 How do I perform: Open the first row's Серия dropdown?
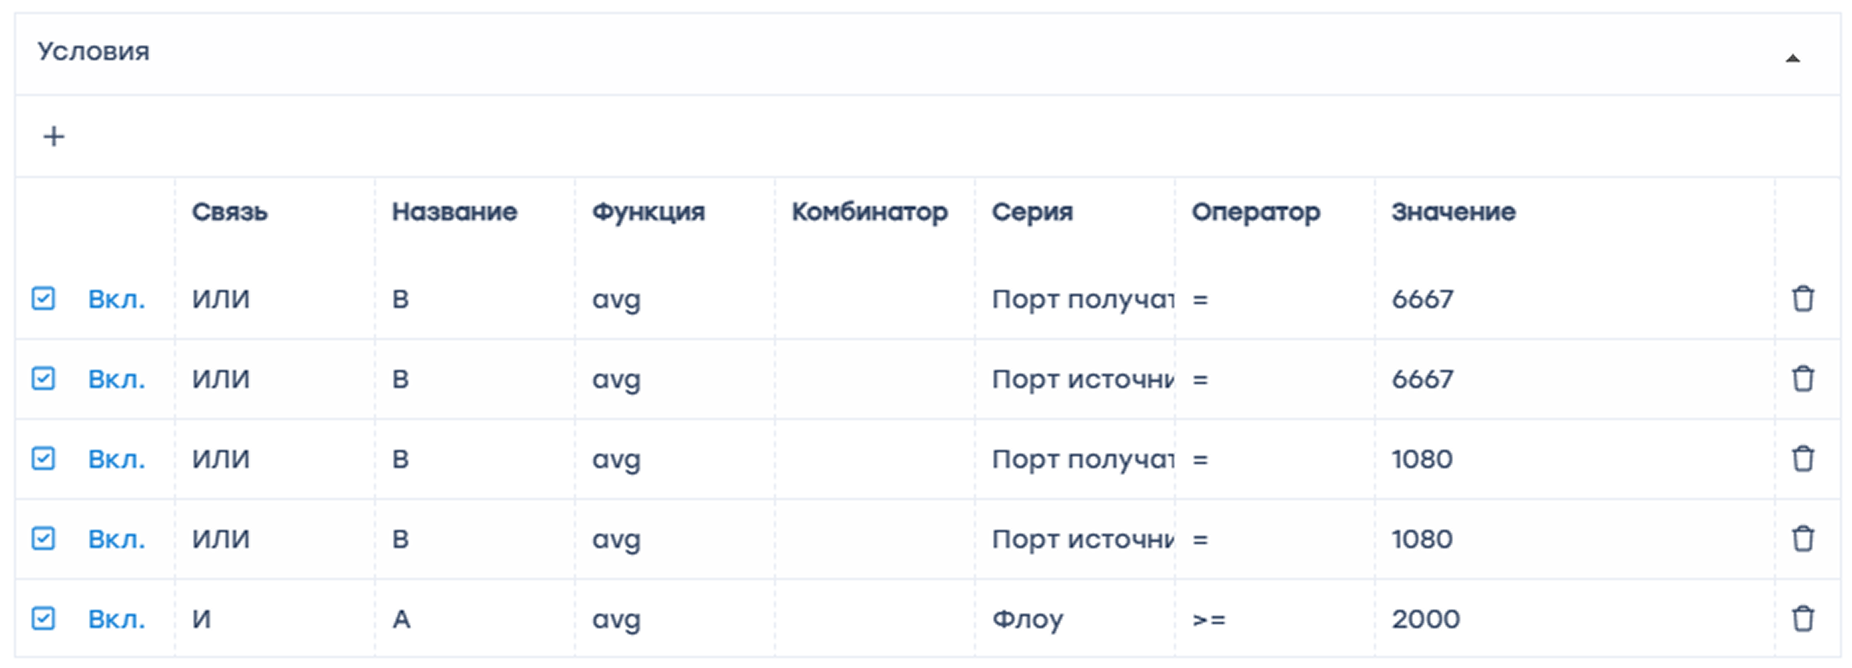point(1082,299)
